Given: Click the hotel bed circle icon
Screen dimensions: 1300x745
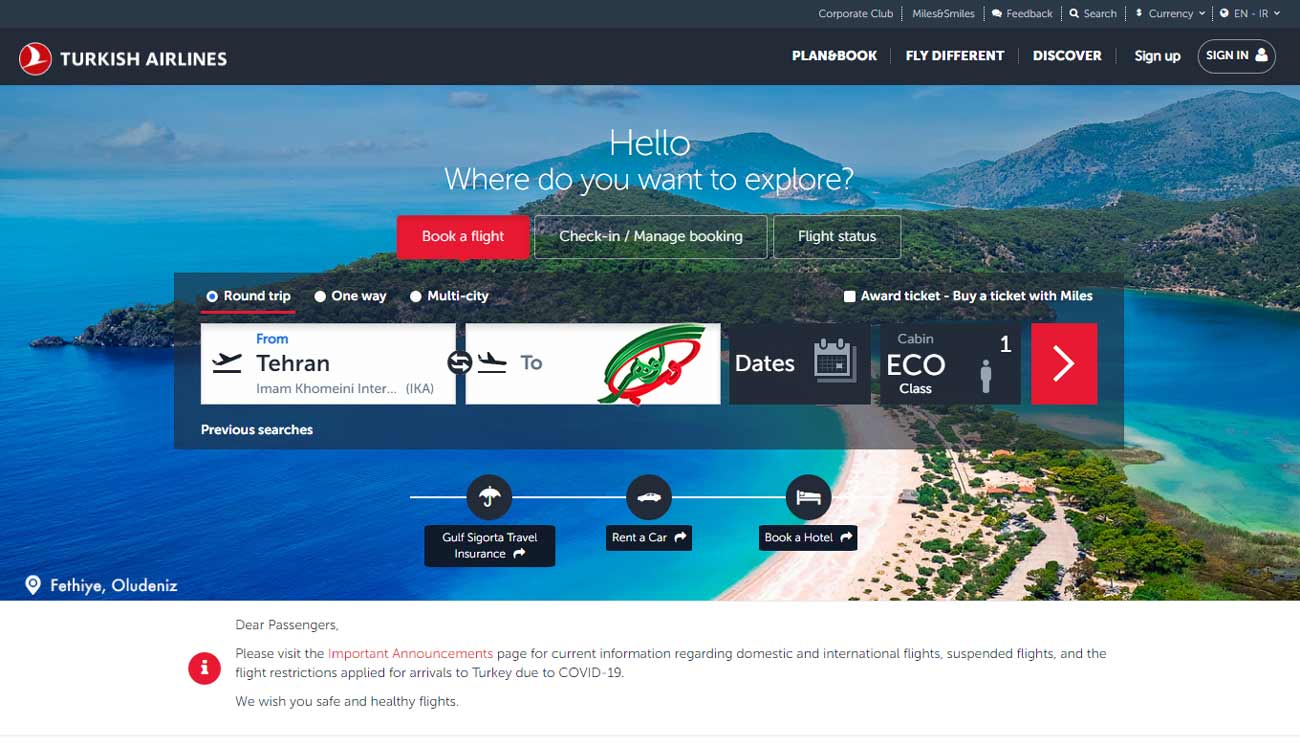Looking at the screenshot, I should pyautogui.click(x=808, y=497).
